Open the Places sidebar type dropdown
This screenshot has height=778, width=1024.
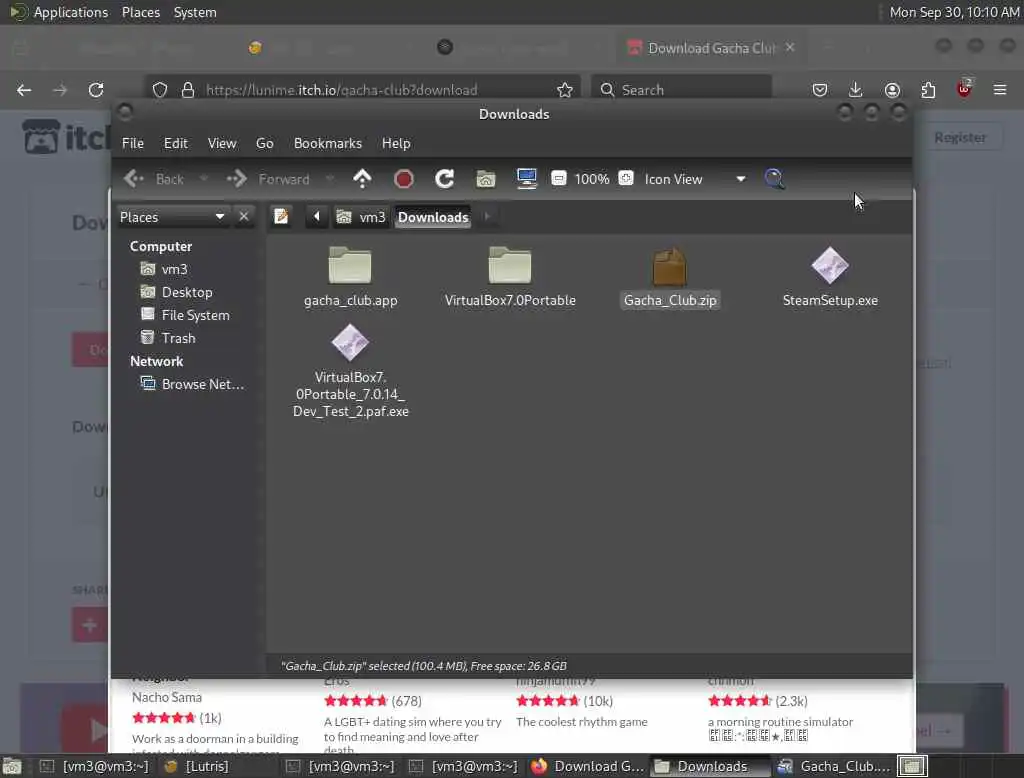pyautogui.click(x=172, y=217)
